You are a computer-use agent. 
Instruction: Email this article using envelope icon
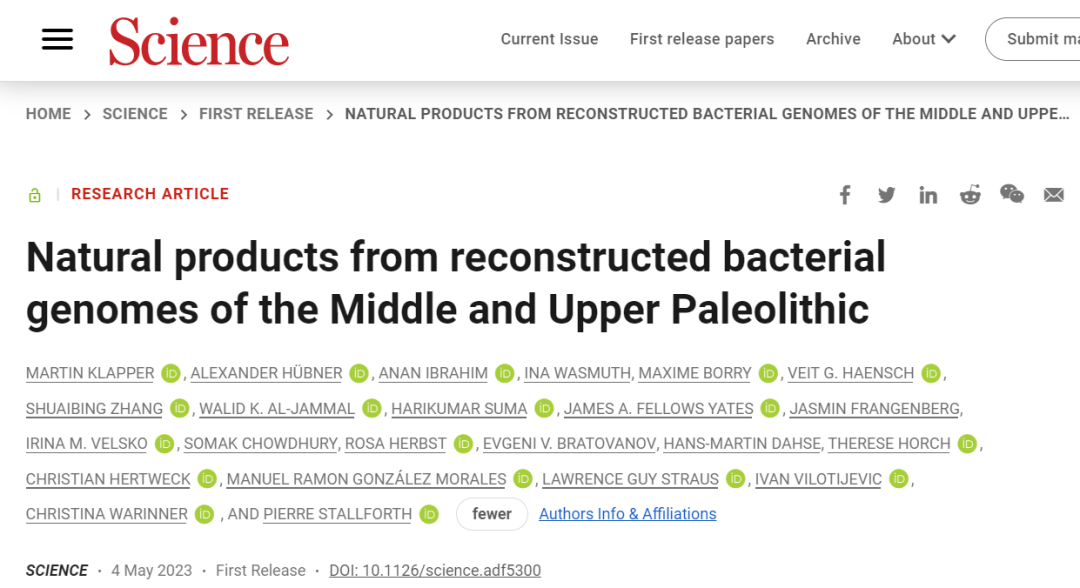point(1054,195)
